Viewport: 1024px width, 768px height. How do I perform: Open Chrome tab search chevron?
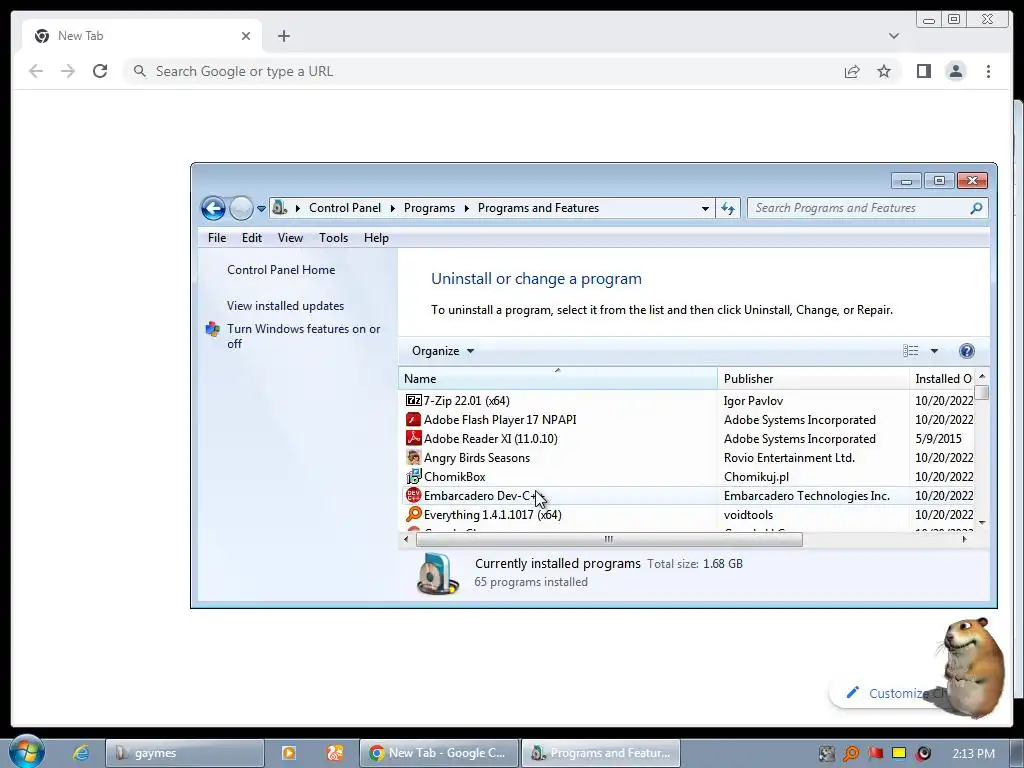(x=893, y=36)
